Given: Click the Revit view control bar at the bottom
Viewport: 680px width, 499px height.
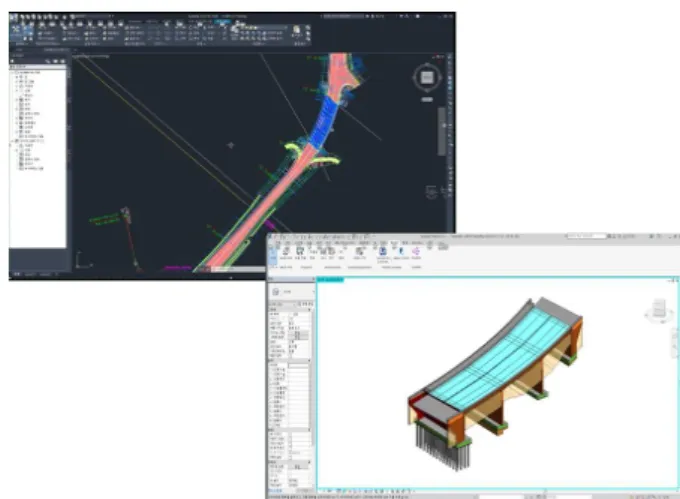Looking at the screenshot, I should [x=371, y=492].
